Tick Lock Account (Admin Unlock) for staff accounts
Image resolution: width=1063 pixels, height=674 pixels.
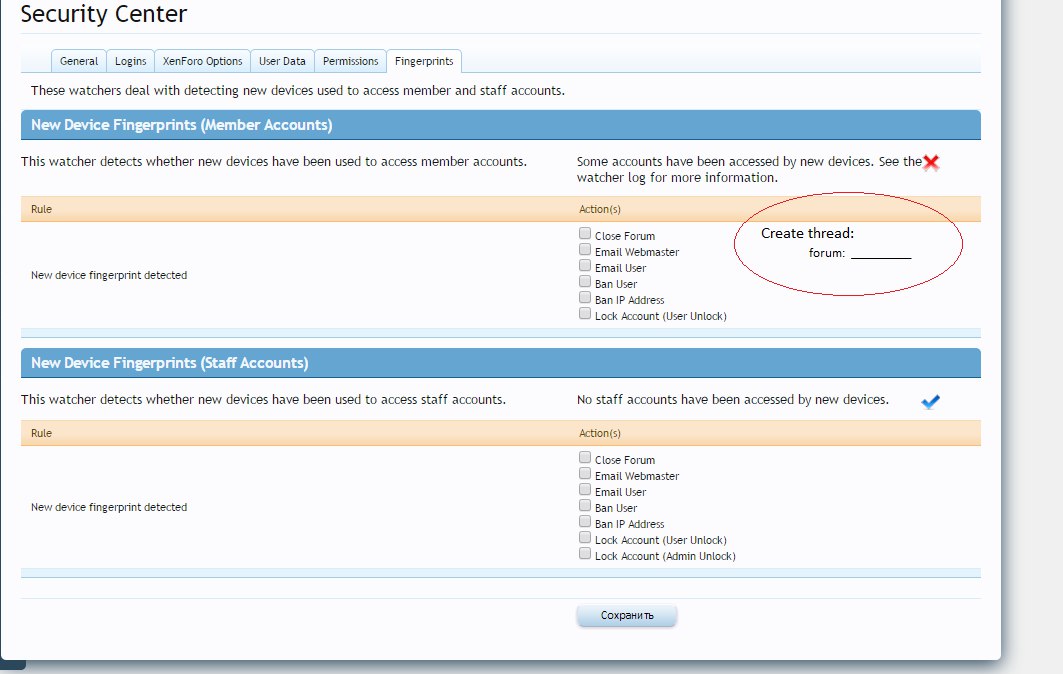pos(585,554)
